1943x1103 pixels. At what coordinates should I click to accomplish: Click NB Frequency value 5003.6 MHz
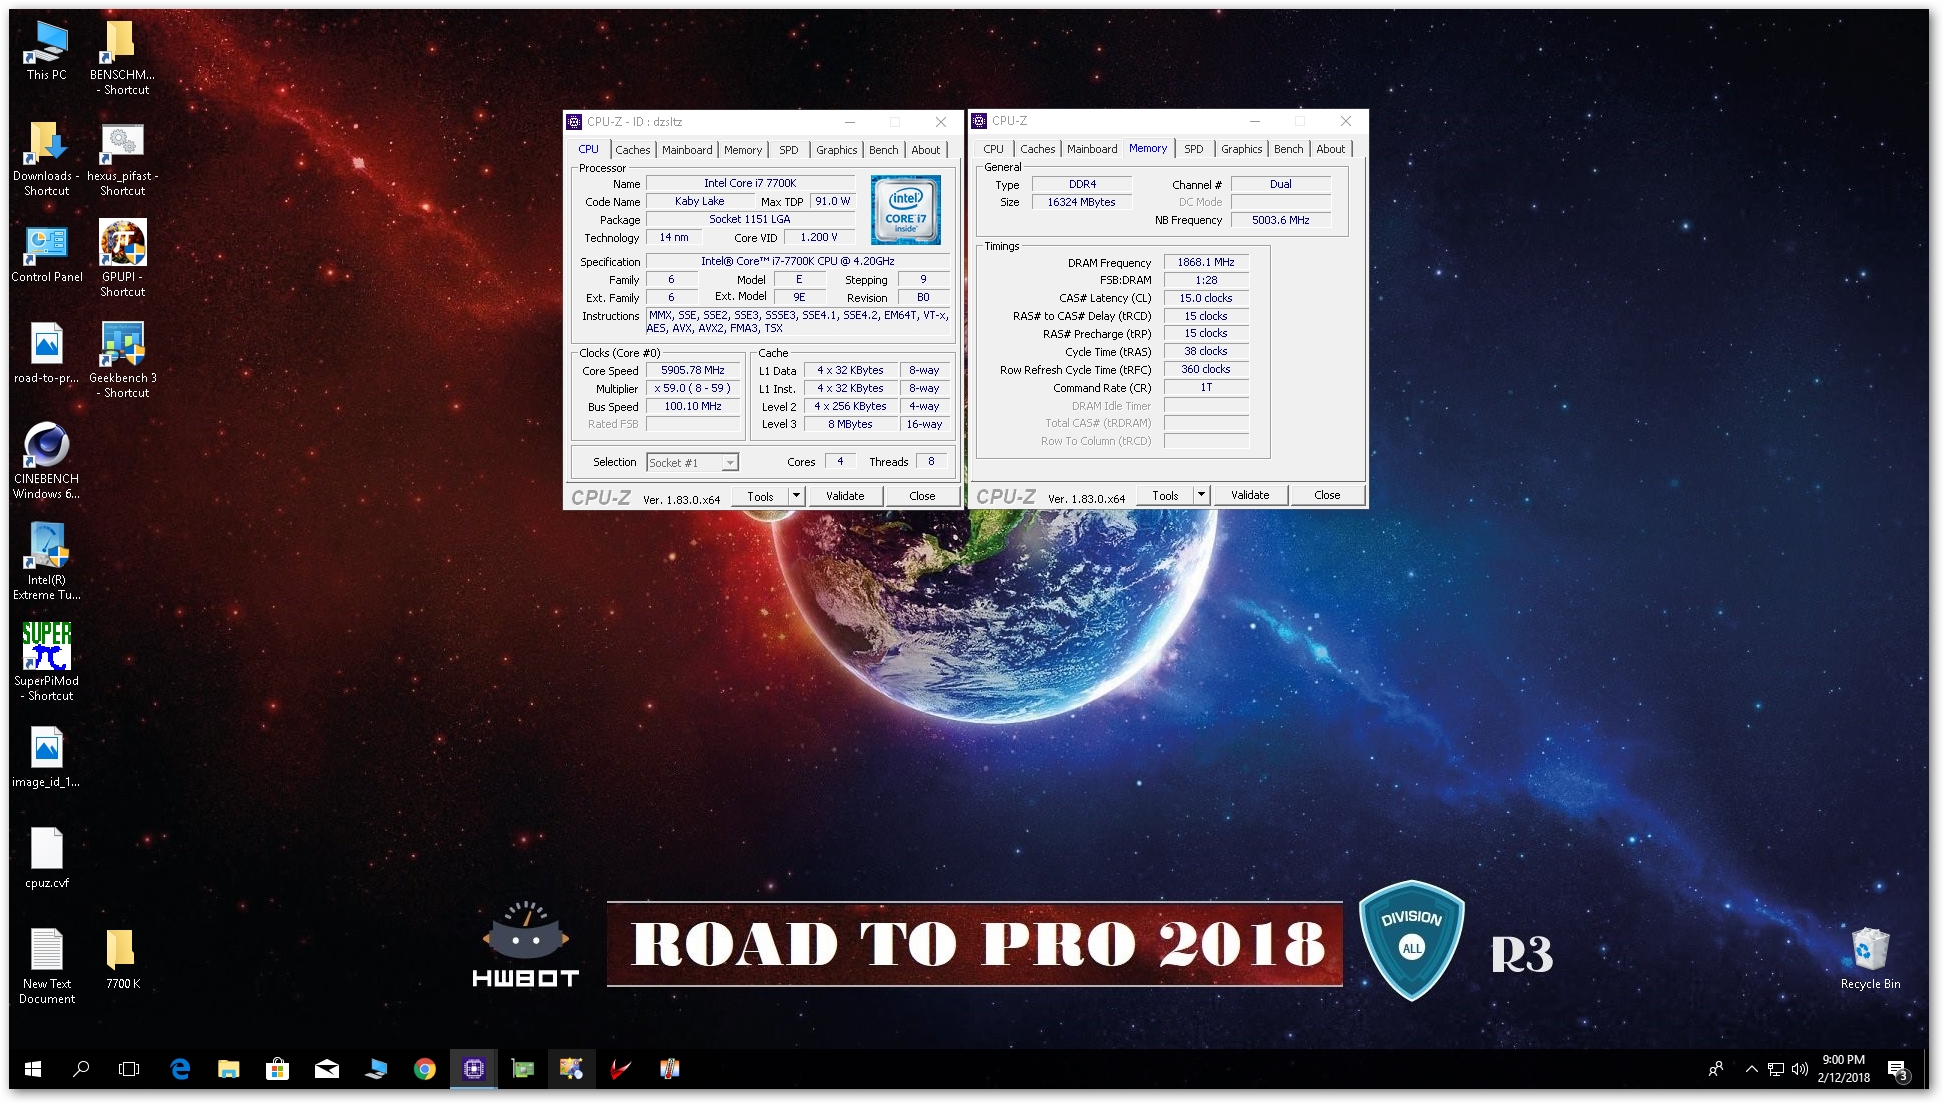point(1280,220)
